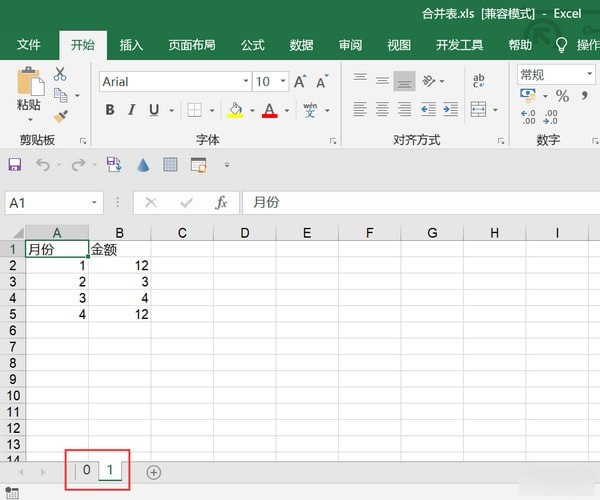Image resolution: width=600 pixels, height=500 pixels.
Task: Click the percent style button
Action: tap(562, 96)
